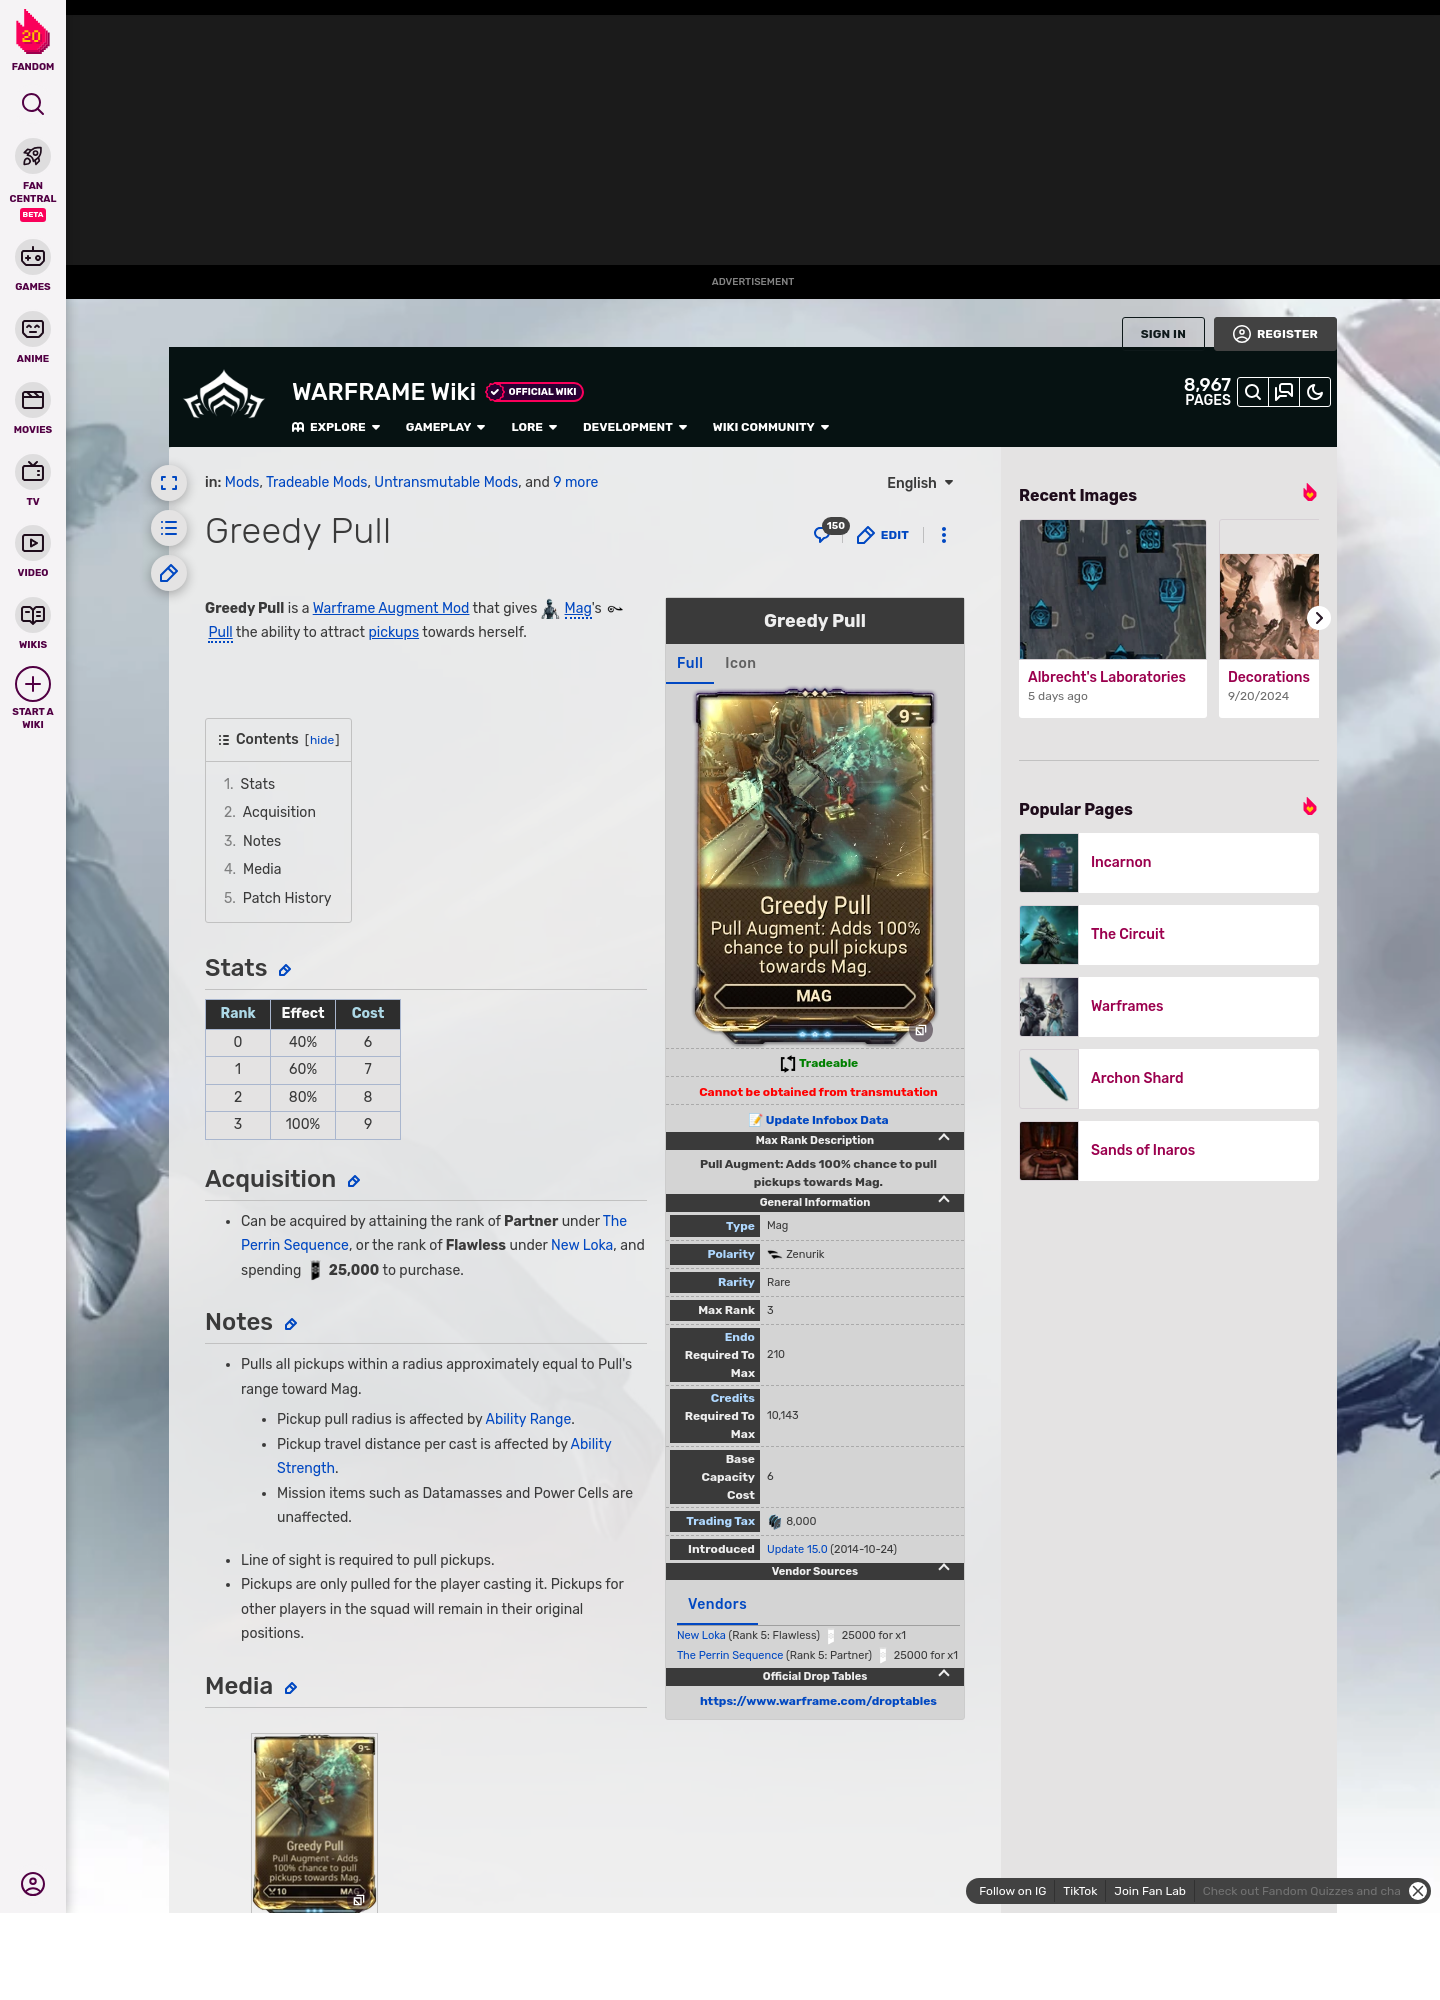Screen dimensions: 1440x2000
Task: Click the Popular Pages flame icon
Action: 1310,807
